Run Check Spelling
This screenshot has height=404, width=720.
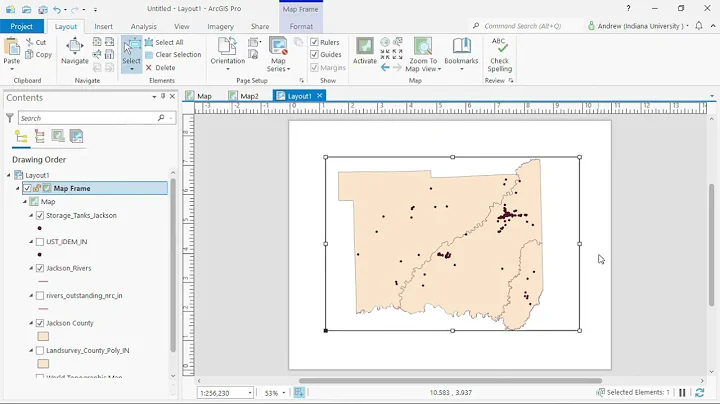[499, 54]
